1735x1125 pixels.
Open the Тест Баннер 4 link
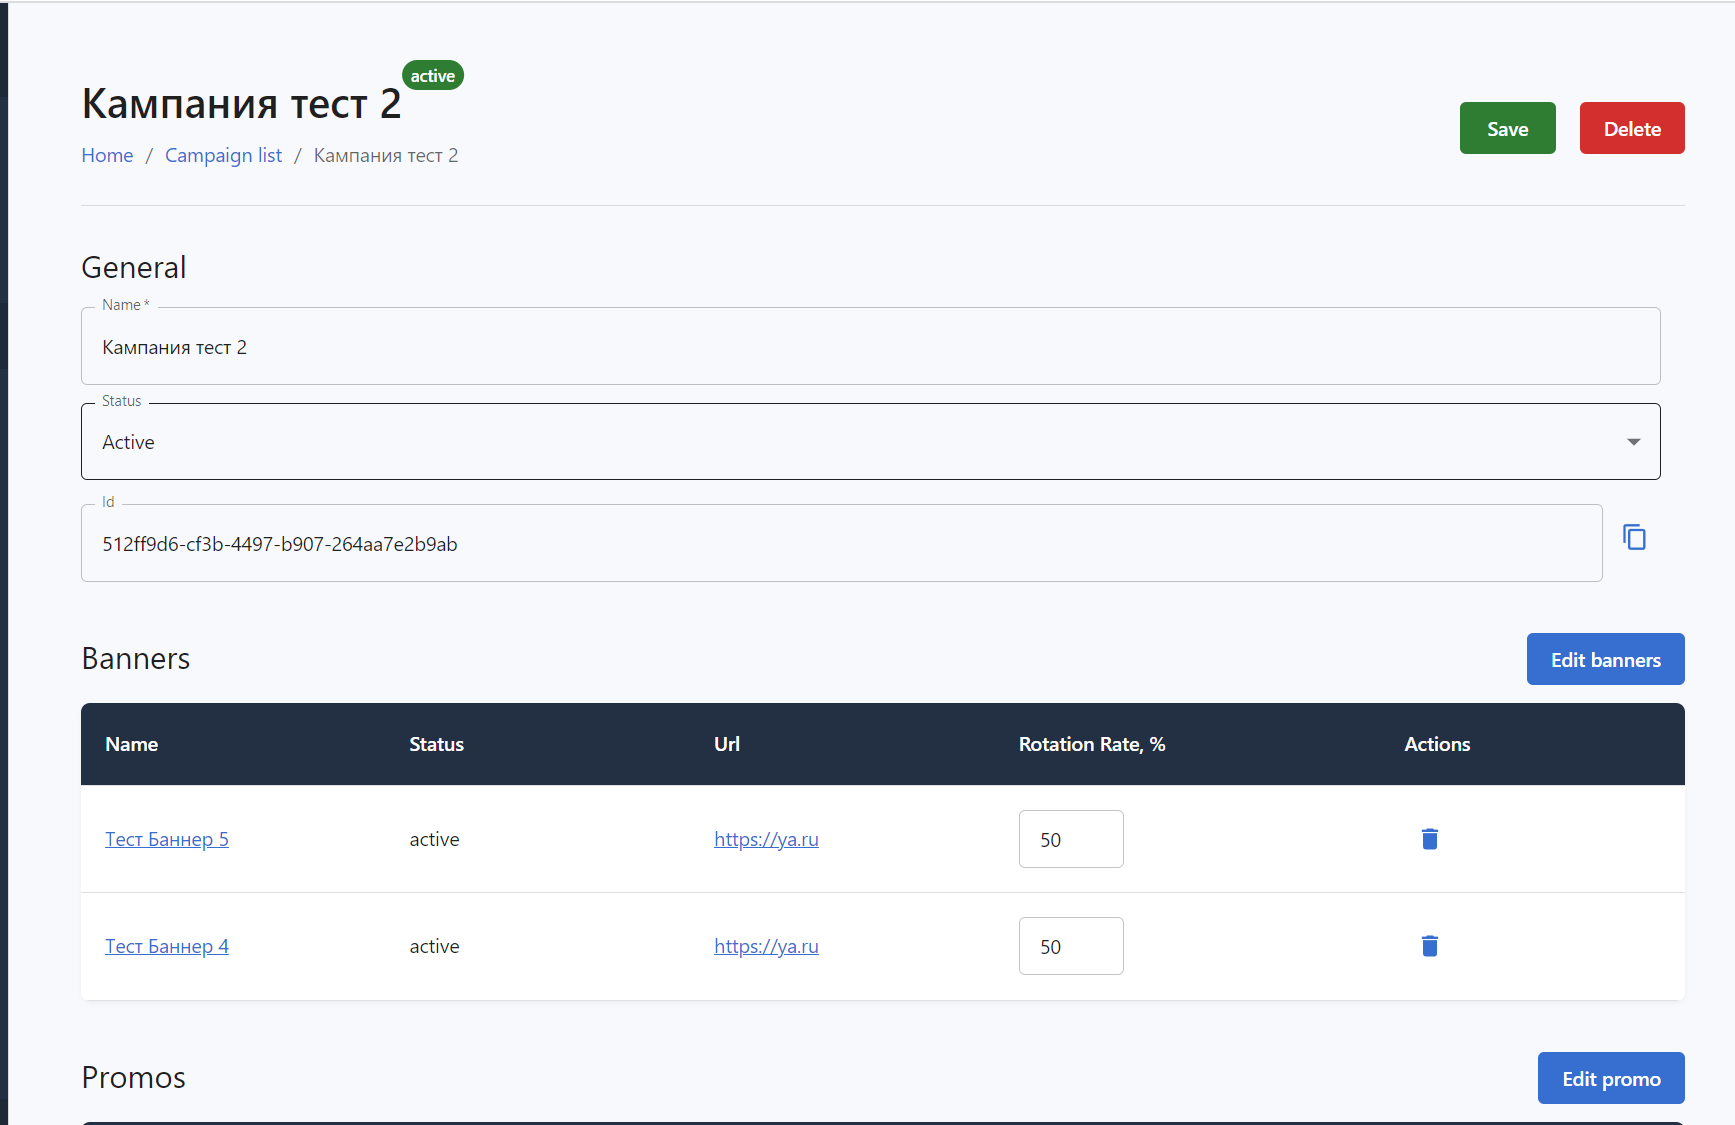pos(167,947)
